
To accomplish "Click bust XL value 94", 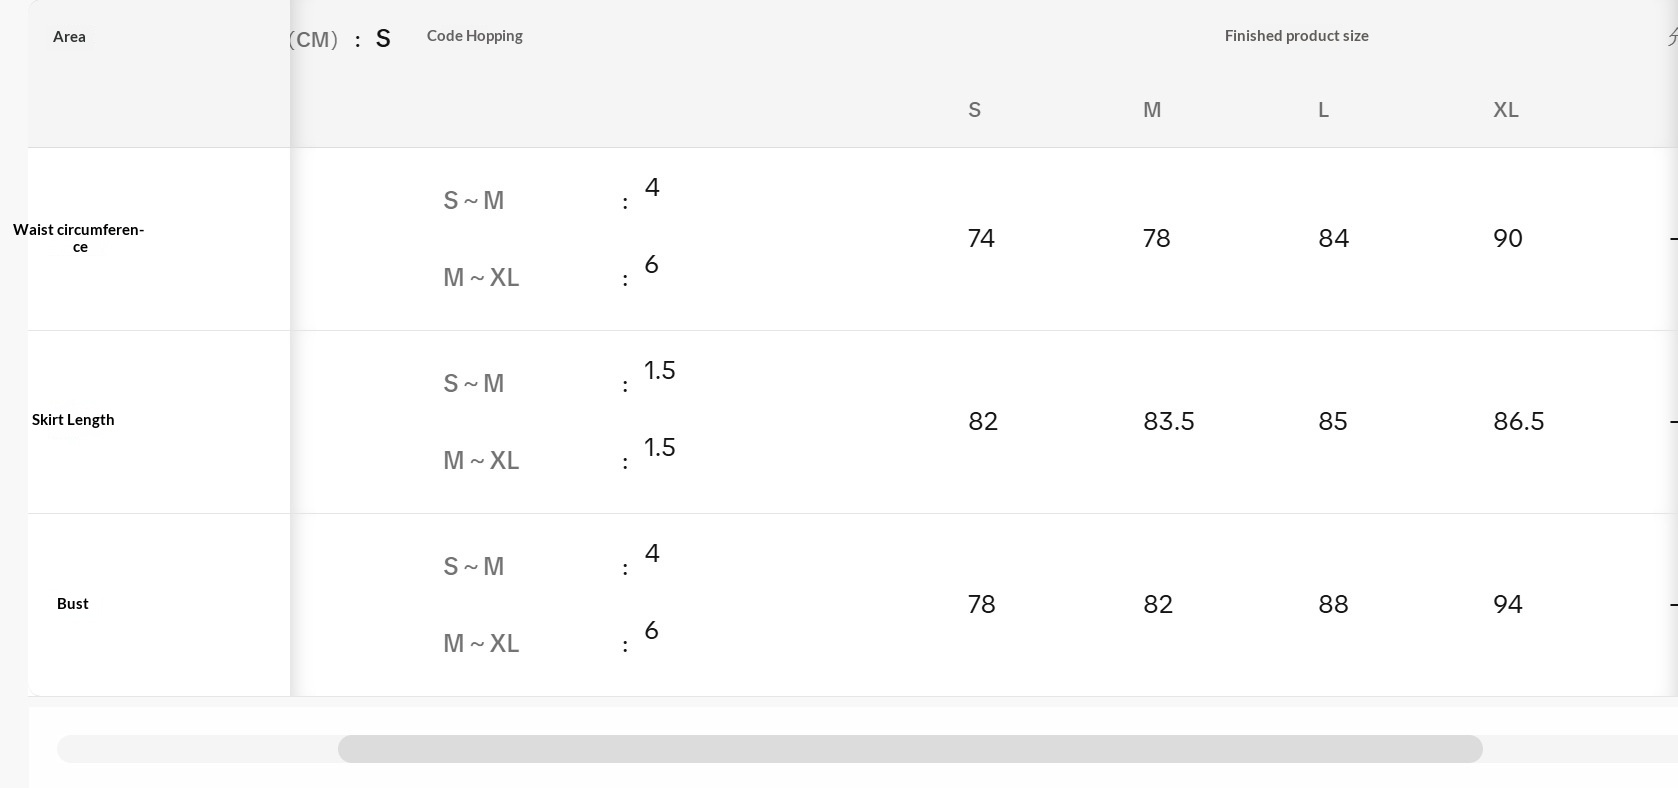I will click(x=1507, y=605).
